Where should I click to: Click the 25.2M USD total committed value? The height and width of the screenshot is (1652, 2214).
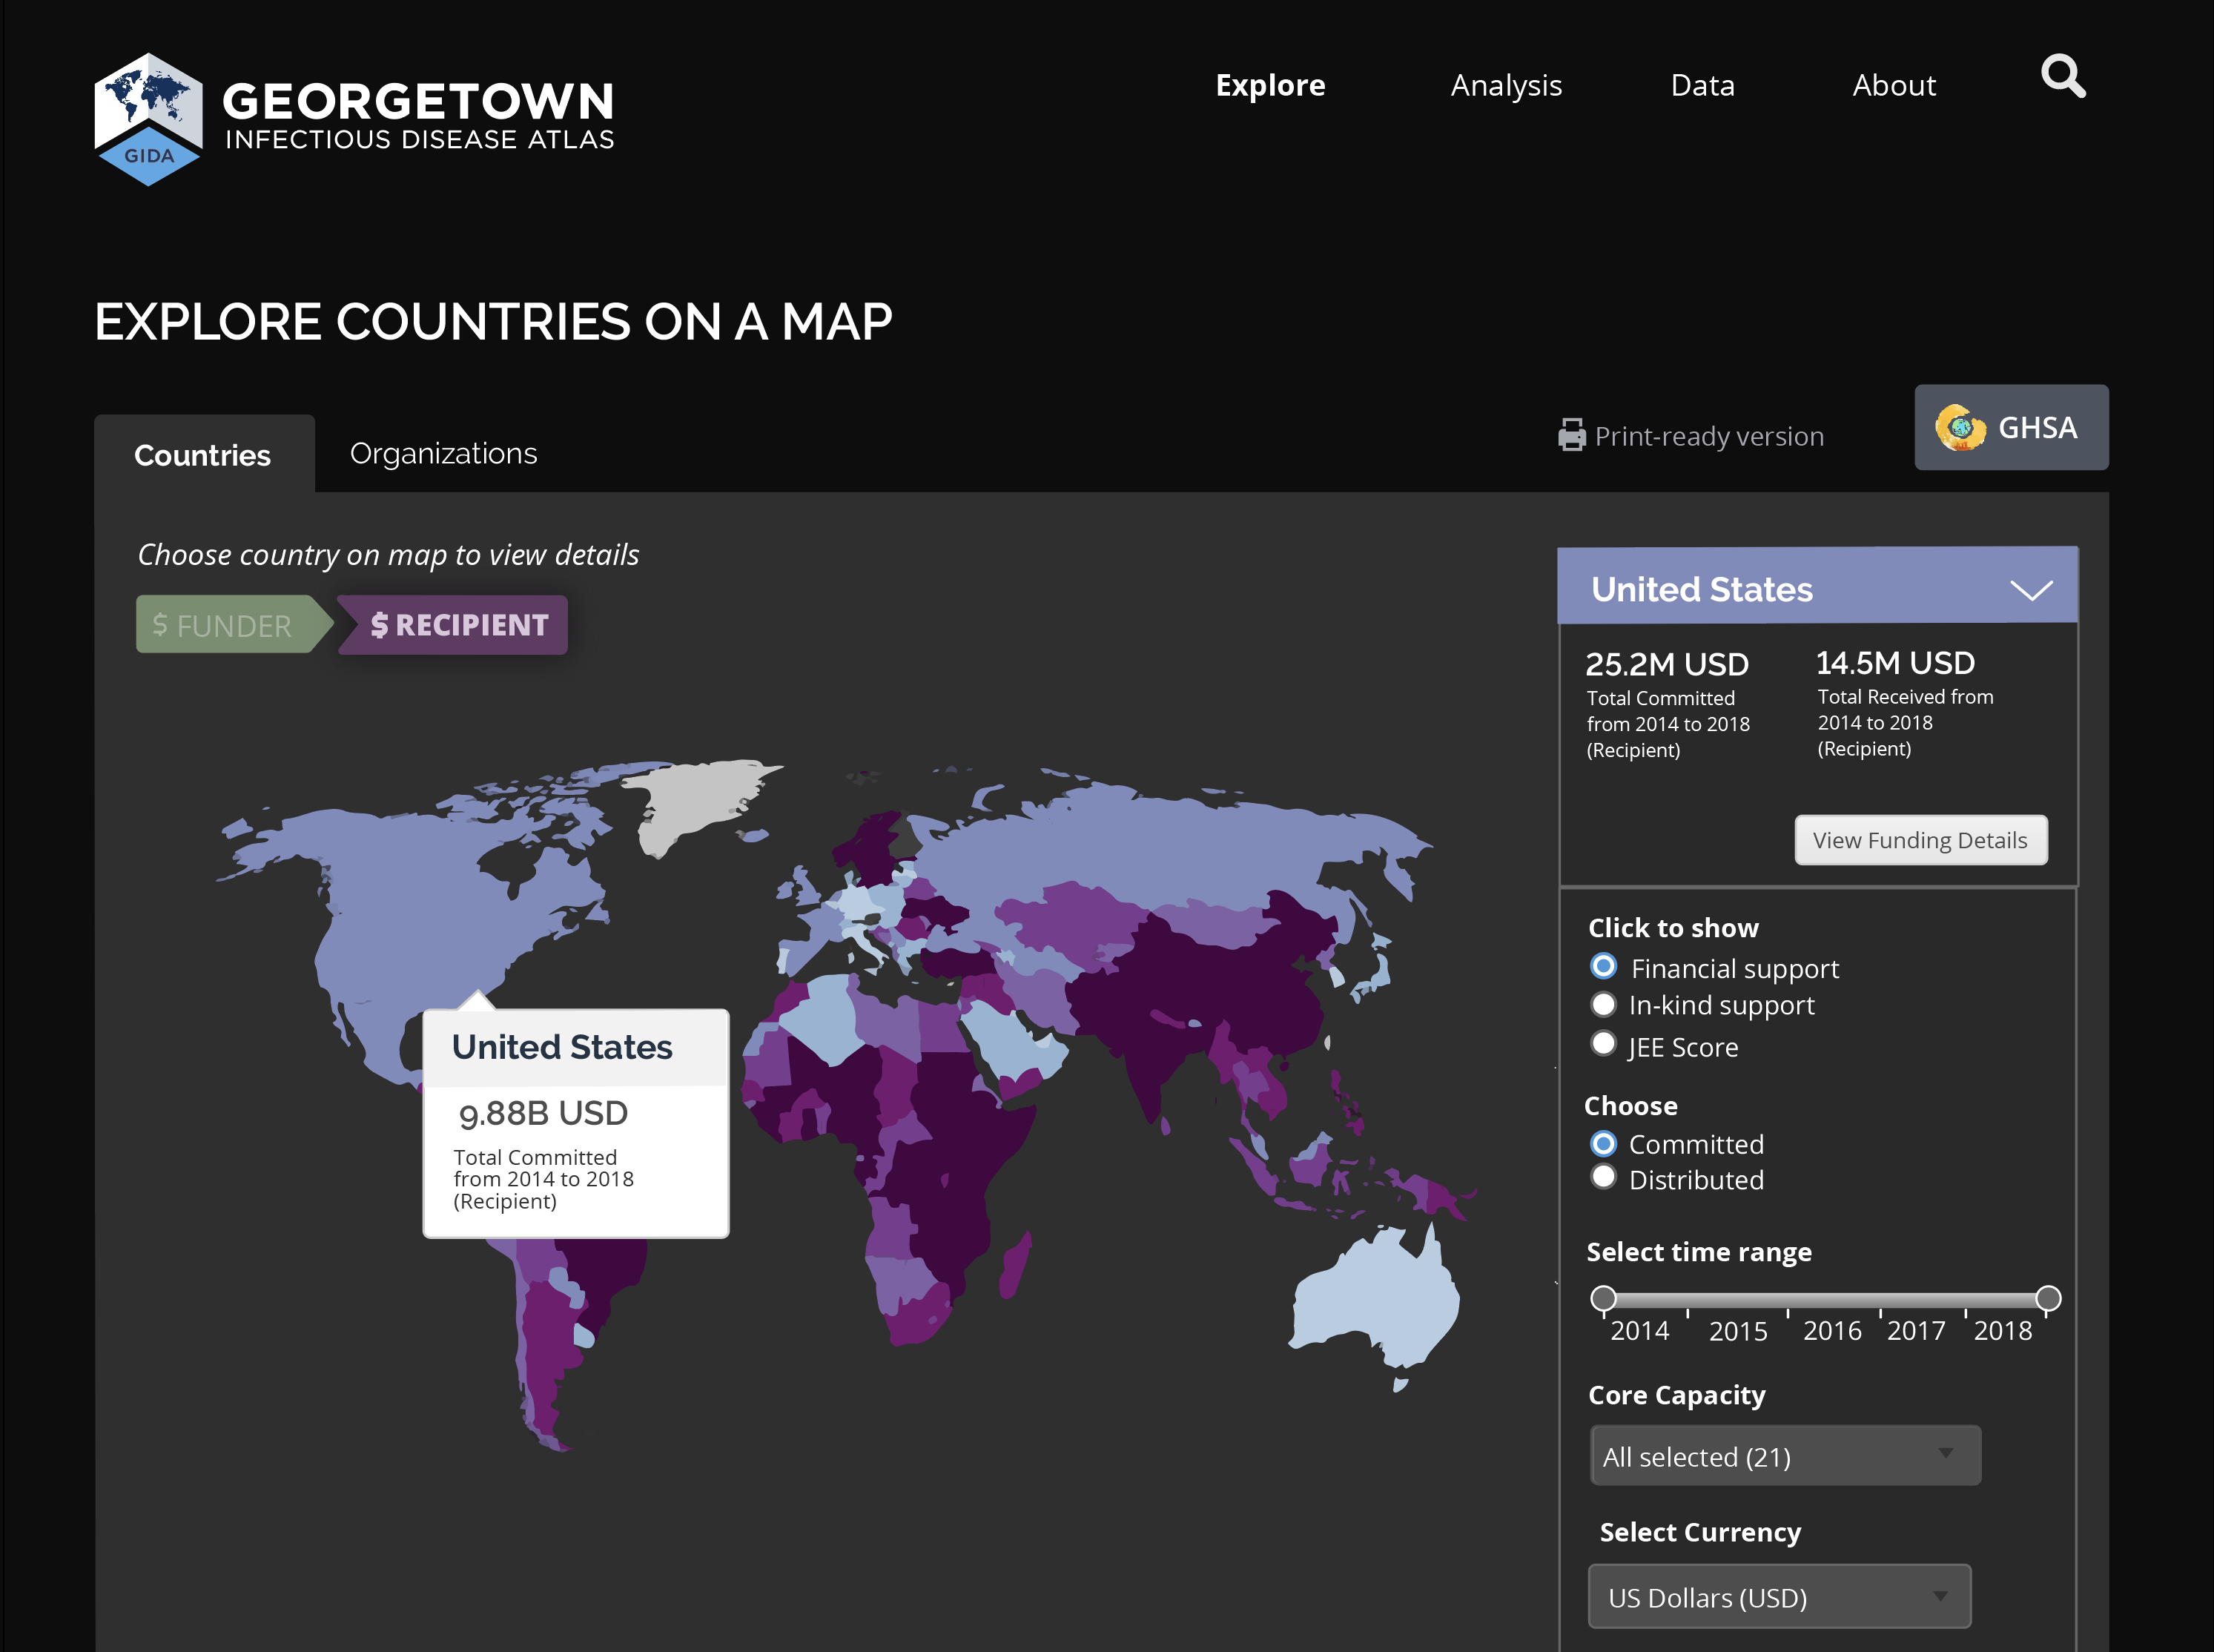[1667, 664]
